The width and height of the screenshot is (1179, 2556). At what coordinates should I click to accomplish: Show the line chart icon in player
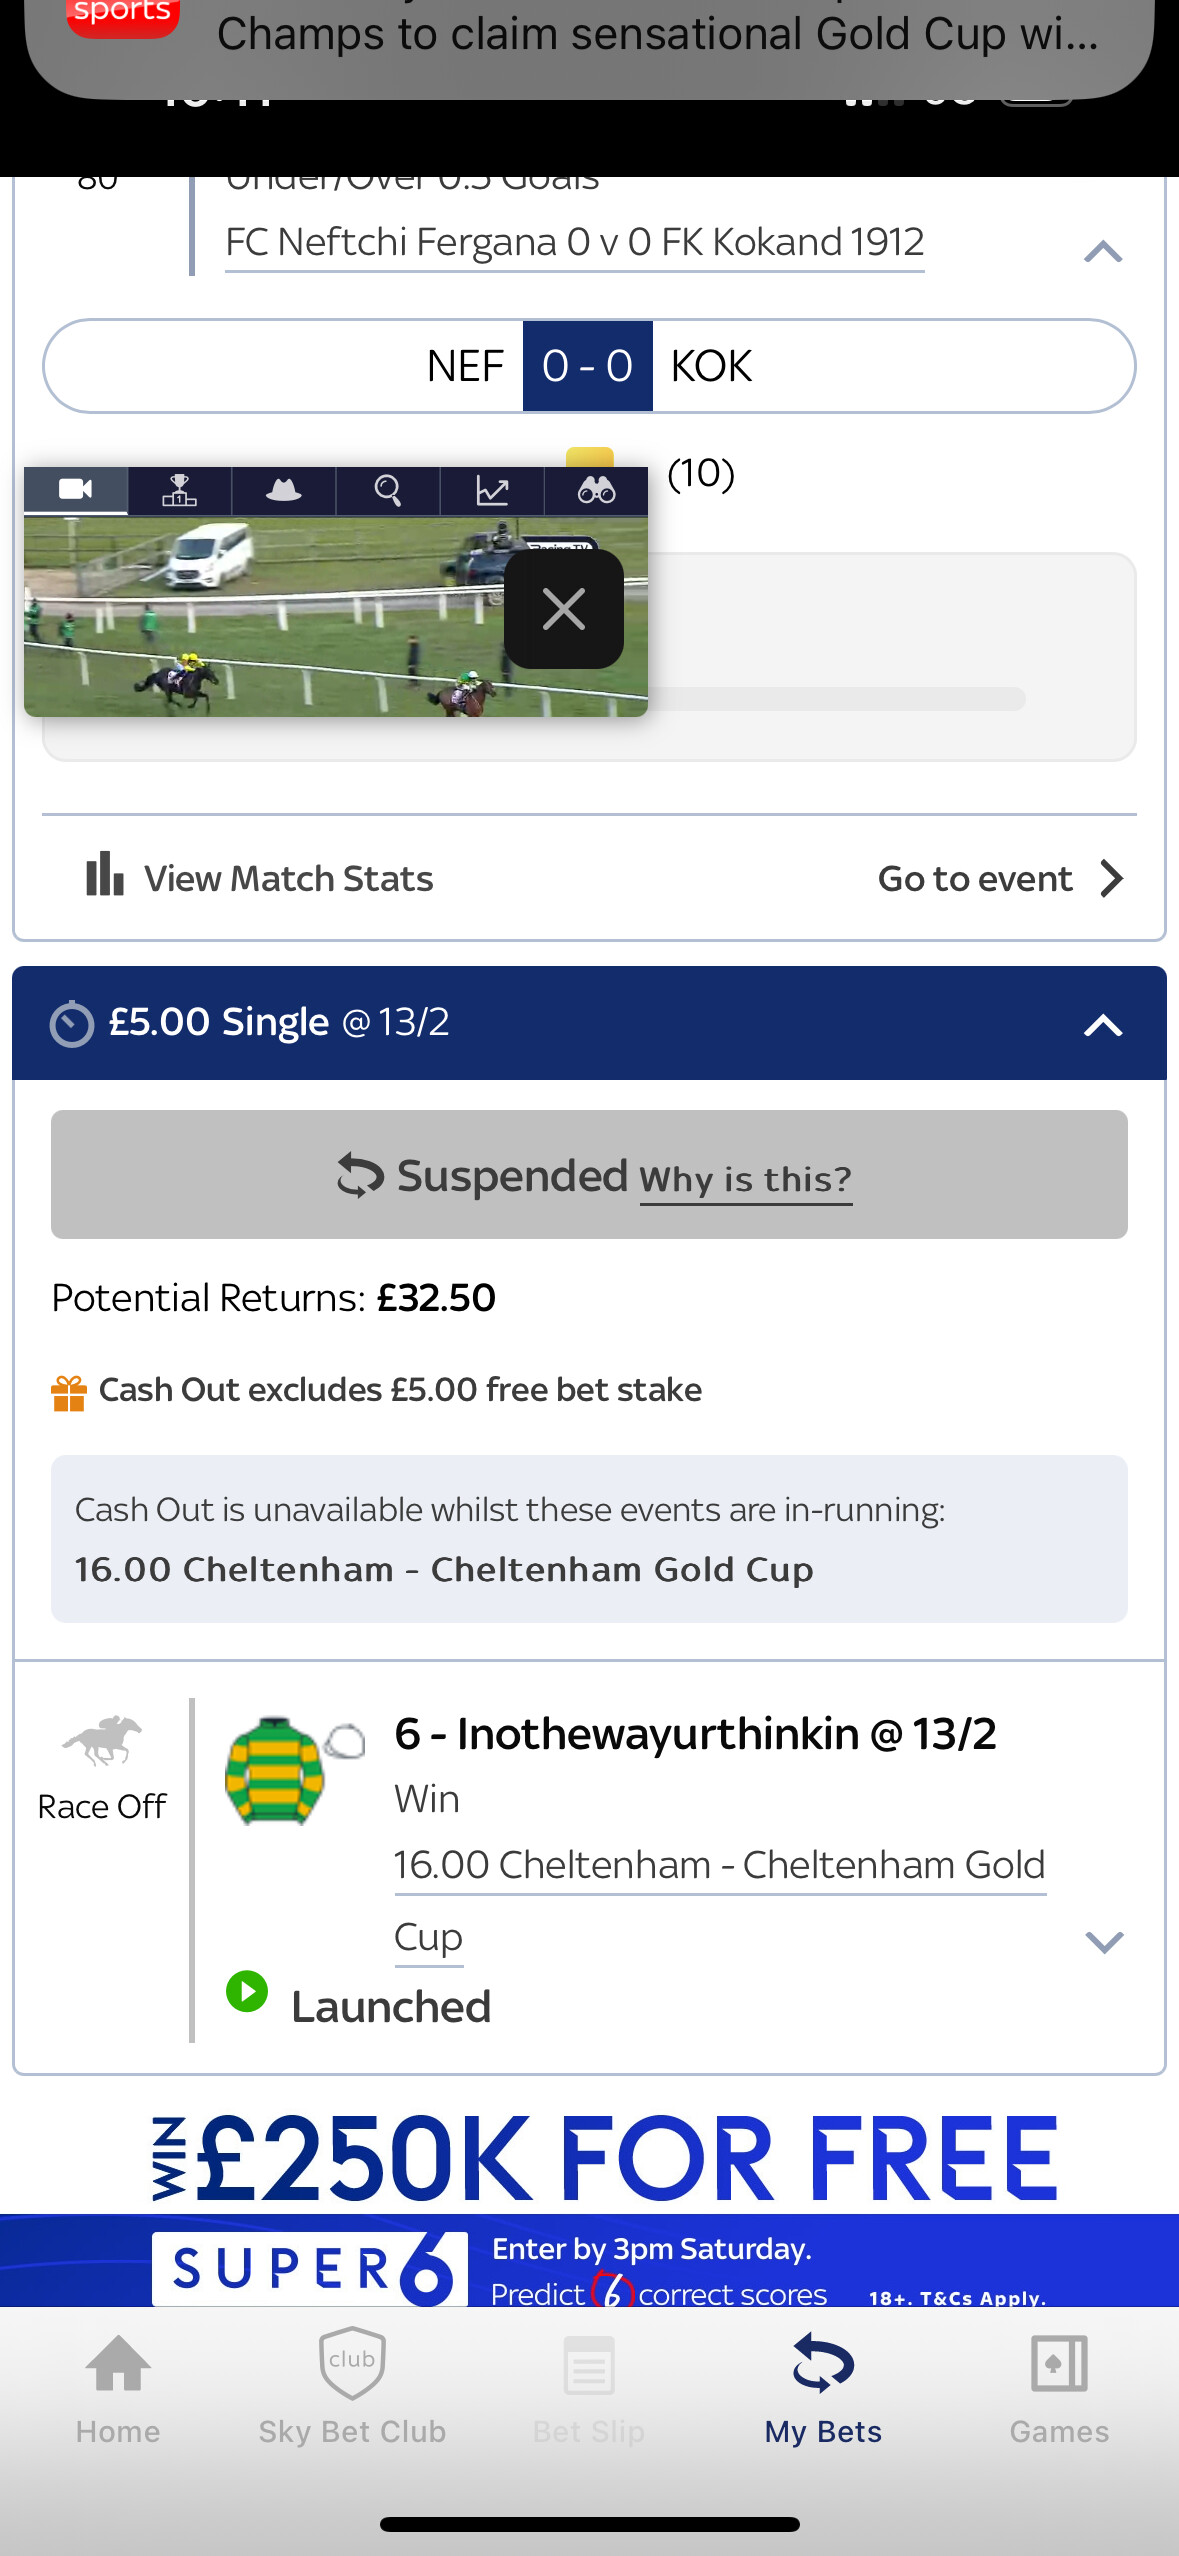coord(492,490)
